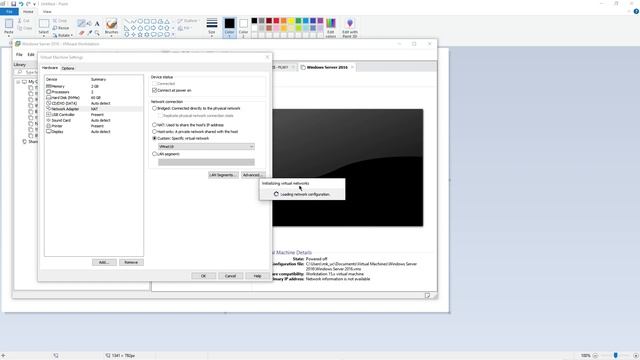
Task: Switch to the Options tab in settings
Action: pyautogui.click(x=68, y=68)
